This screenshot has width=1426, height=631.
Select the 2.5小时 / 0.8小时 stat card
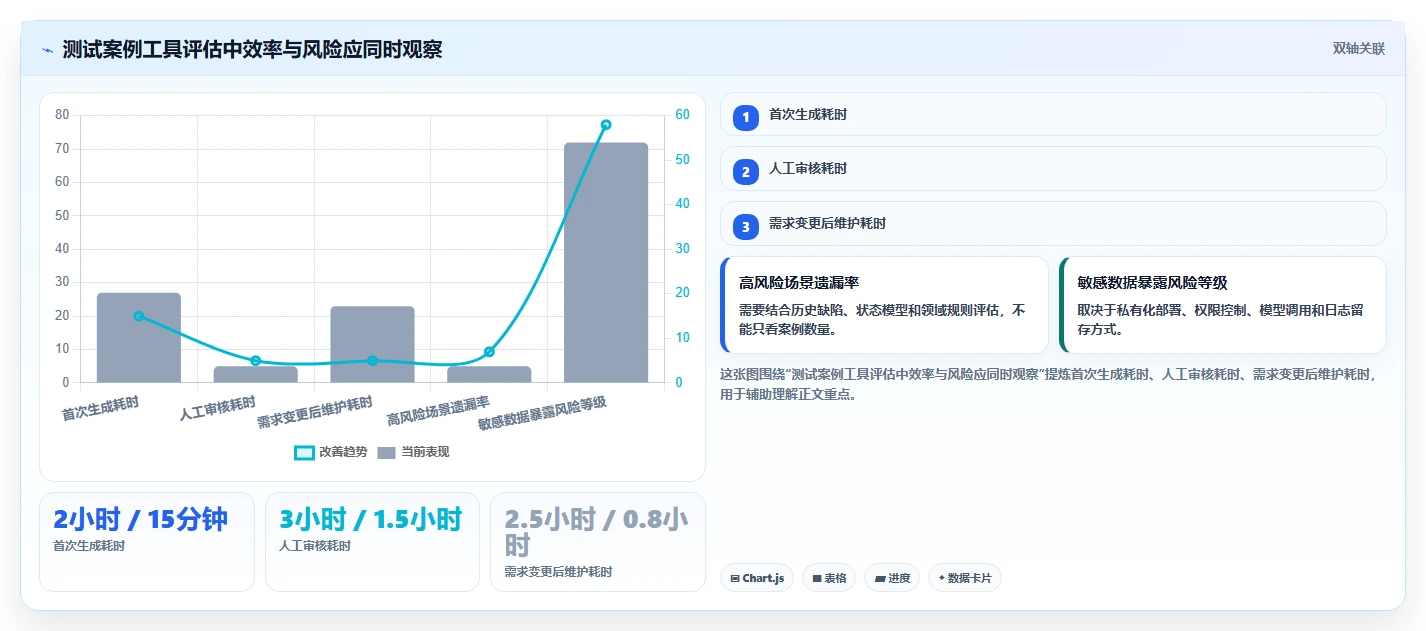[598, 542]
